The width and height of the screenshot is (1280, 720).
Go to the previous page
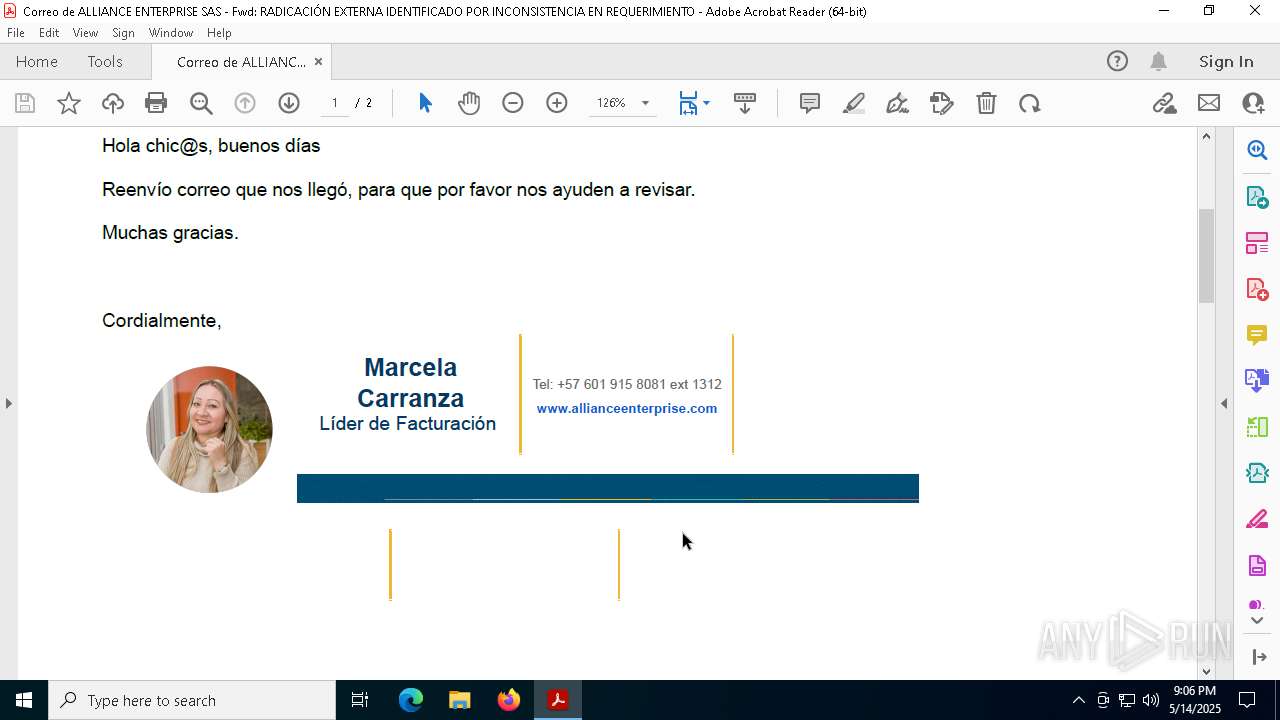[245, 103]
